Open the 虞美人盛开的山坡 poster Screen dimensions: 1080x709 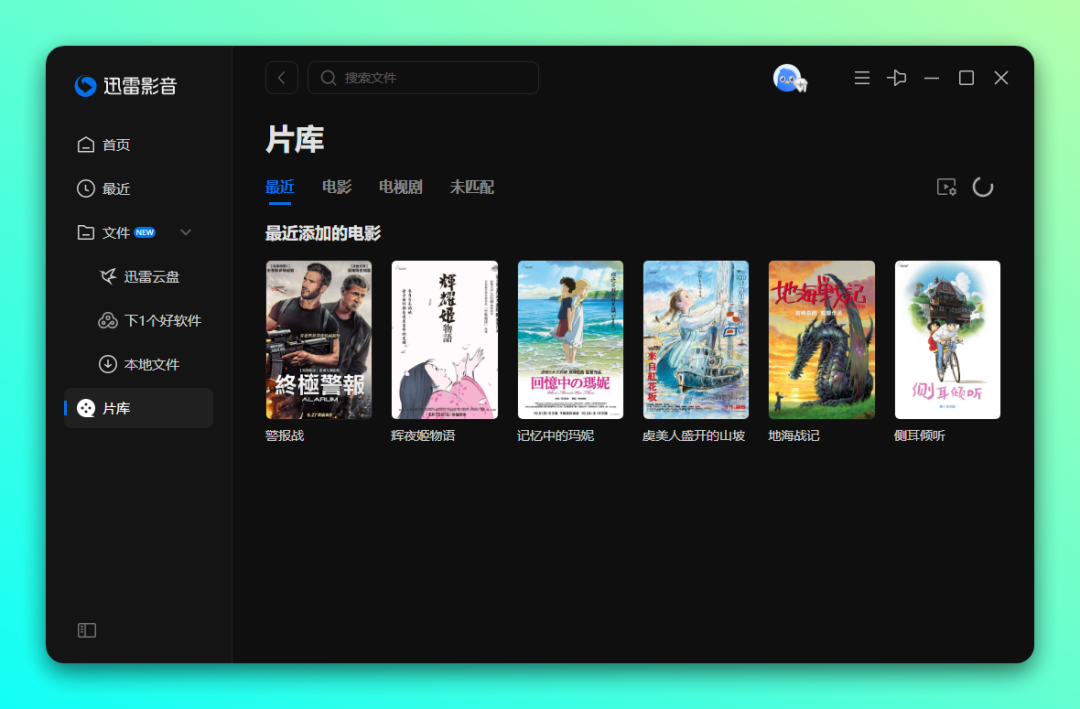click(x=696, y=340)
